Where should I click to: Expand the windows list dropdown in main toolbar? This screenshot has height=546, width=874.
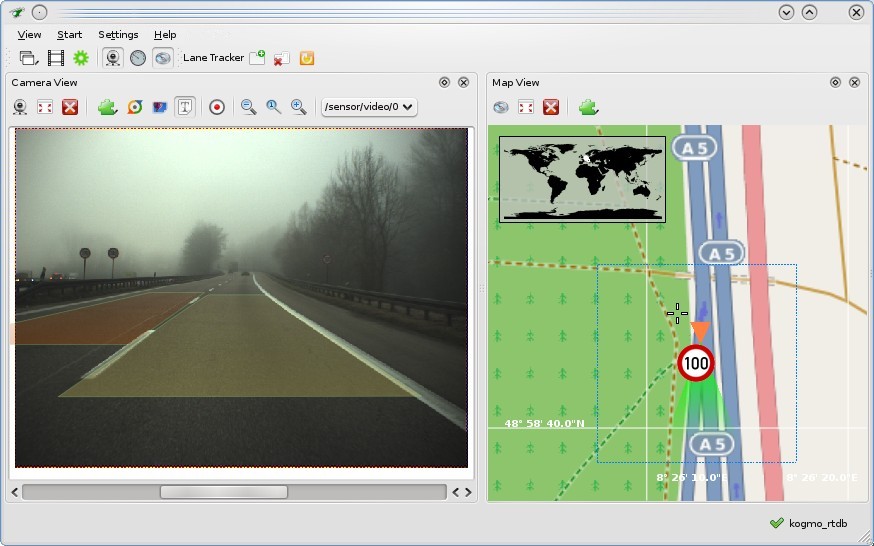point(28,58)
